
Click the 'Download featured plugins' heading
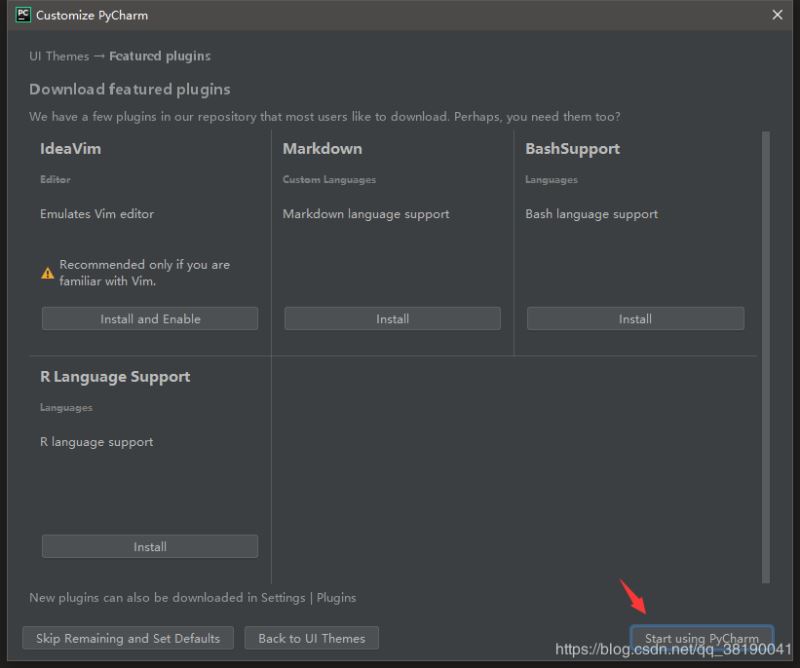(130, 89)
